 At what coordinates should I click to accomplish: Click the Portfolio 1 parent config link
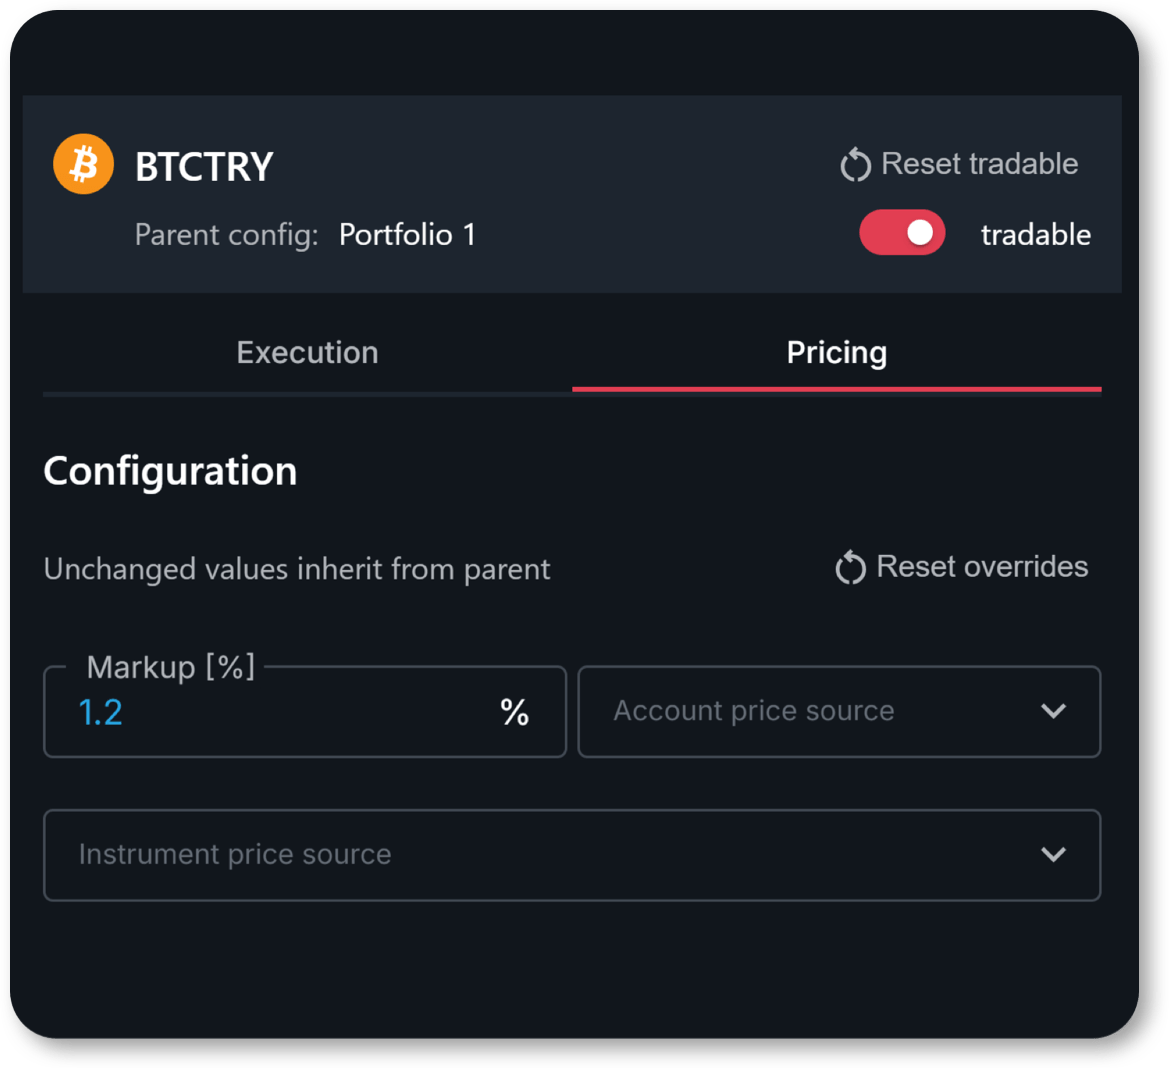tap(407, 236)
